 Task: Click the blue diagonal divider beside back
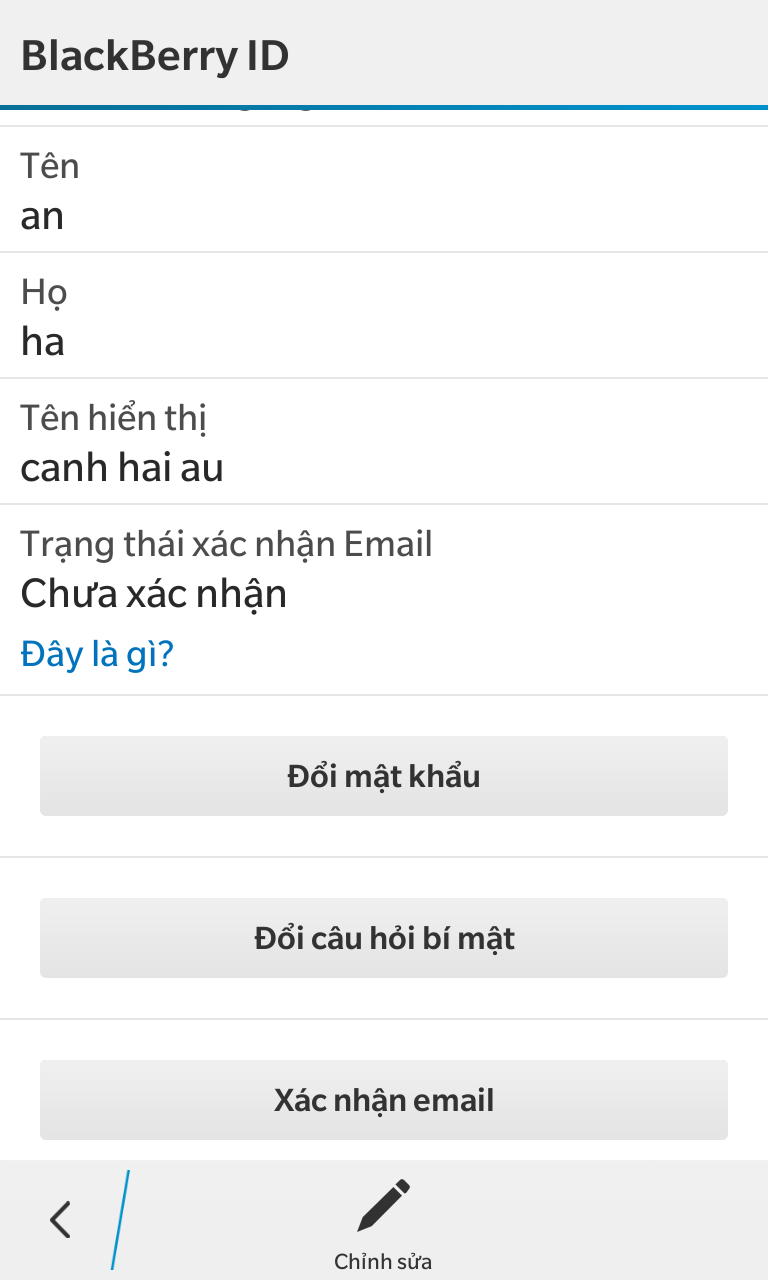[120, 1220]
